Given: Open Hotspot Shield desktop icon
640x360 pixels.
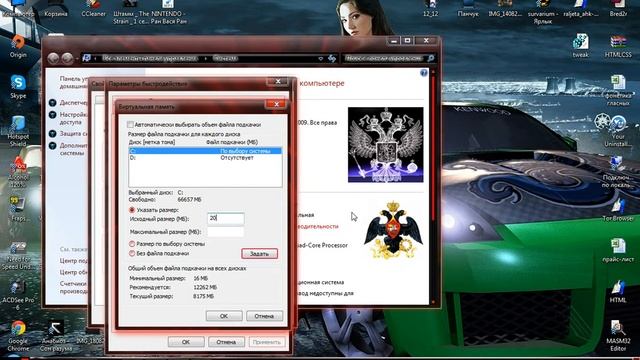Looking at the screenshot, I should click(x=18, y=131).
